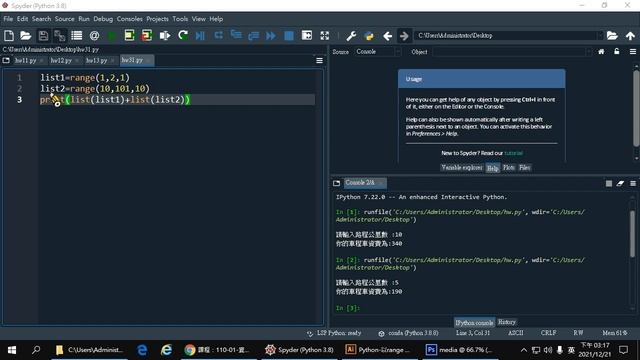640x360 pixels.
Task: Run file with green play icon
Action: [x=111, y=36]
